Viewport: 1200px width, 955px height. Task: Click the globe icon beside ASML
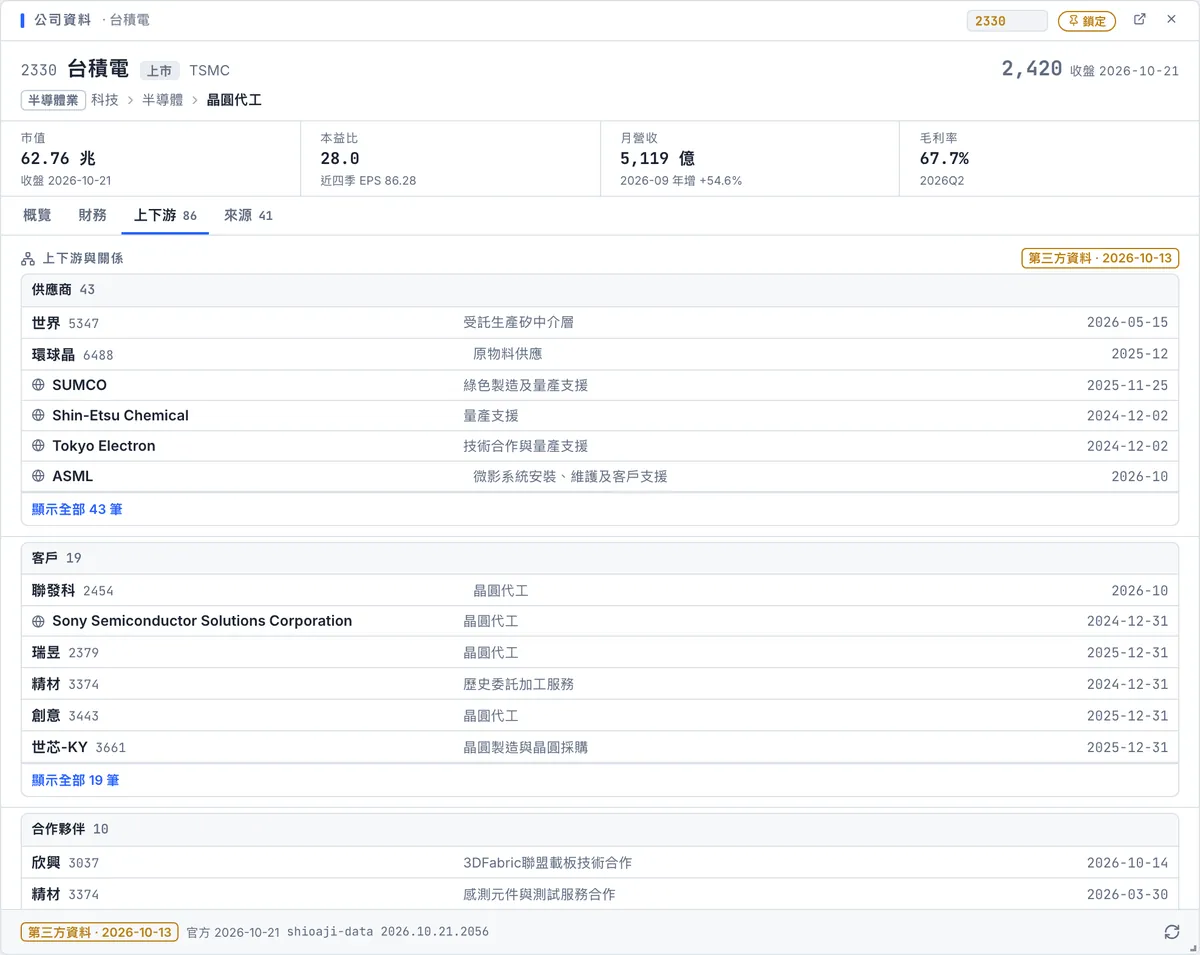coord(39,476)
